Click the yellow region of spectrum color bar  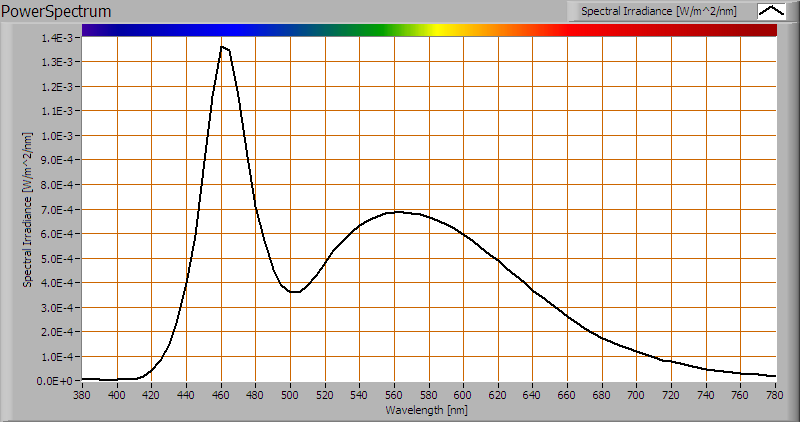(440, 30)
